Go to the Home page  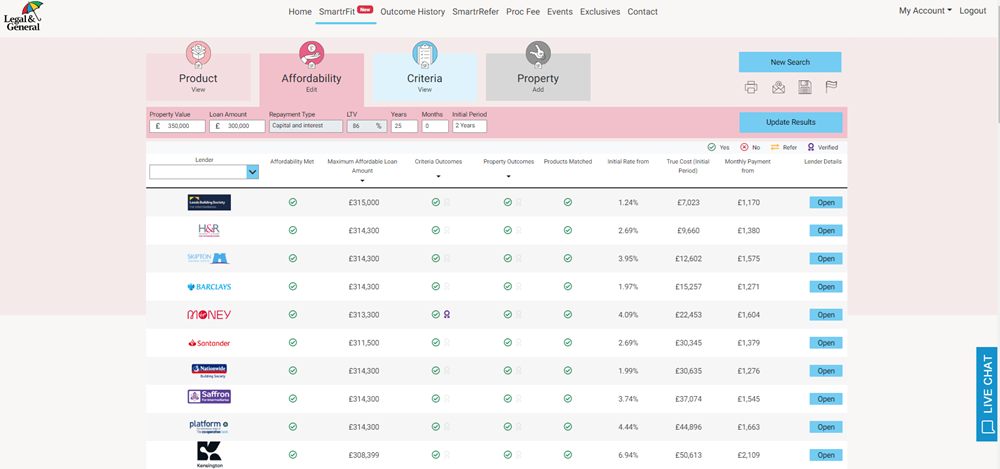click(x=300, y=11)
